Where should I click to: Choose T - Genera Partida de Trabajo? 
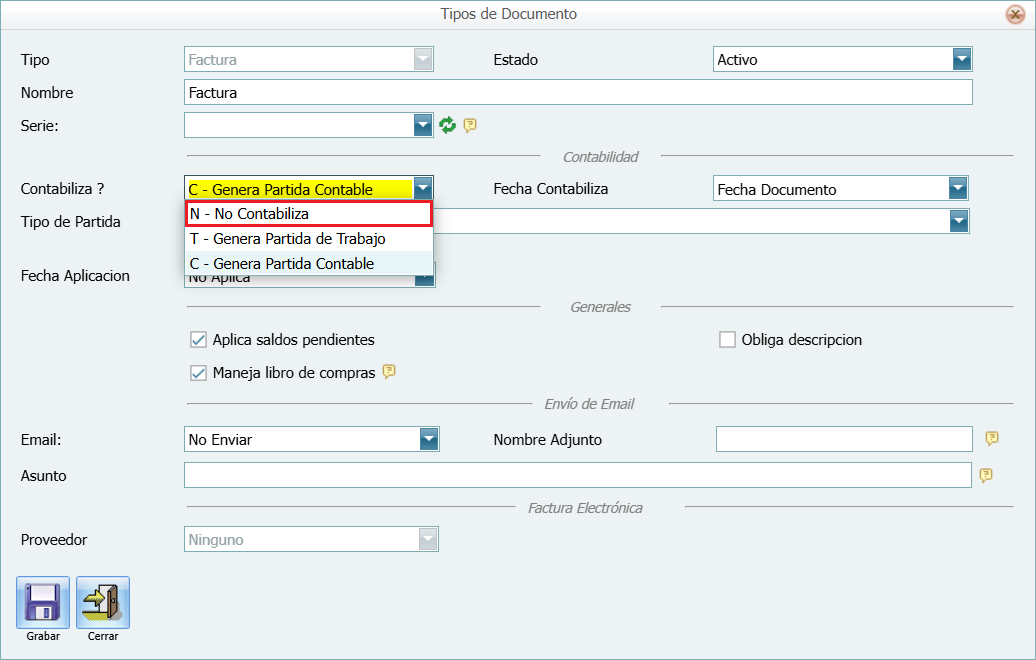click(309, 239)
